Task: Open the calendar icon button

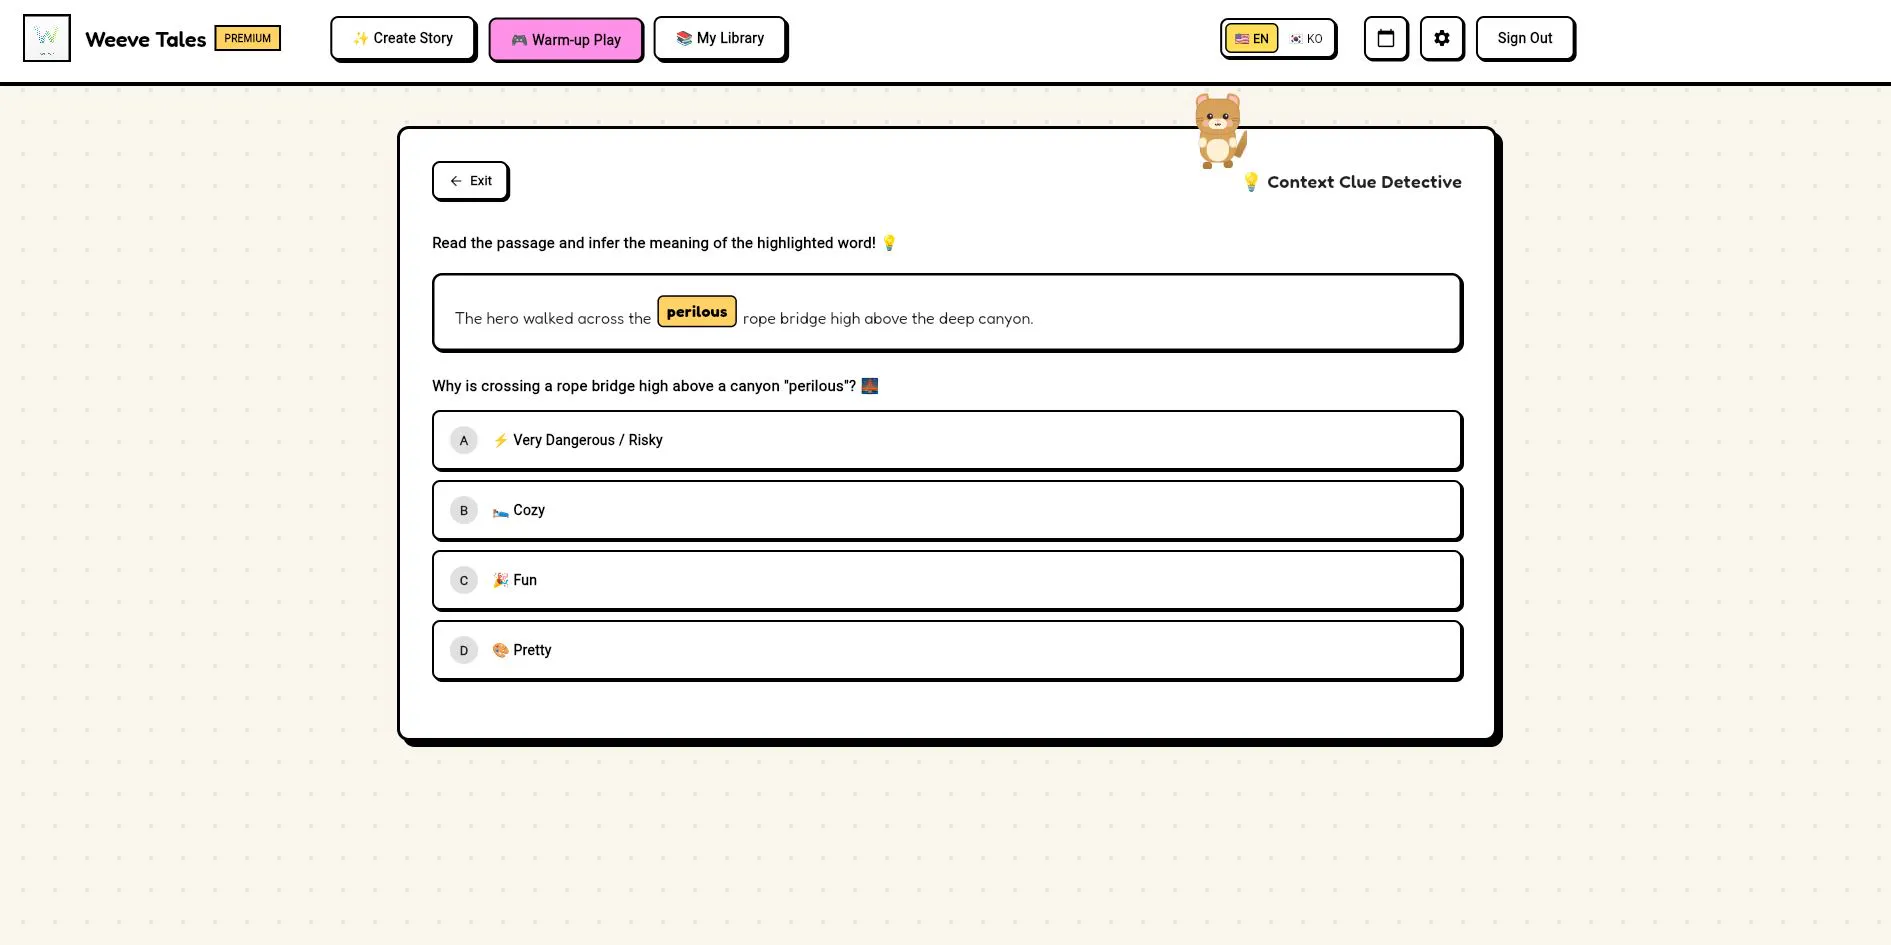Action: [1386, 38]
